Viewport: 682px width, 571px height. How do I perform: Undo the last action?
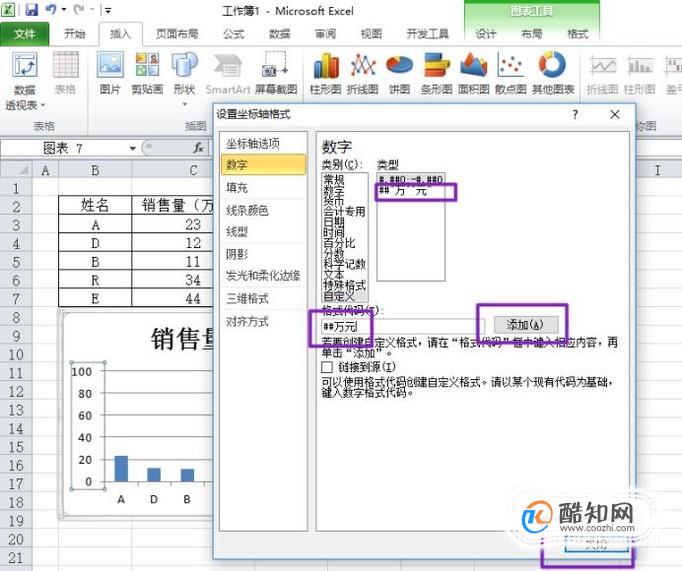pos(50,10)
